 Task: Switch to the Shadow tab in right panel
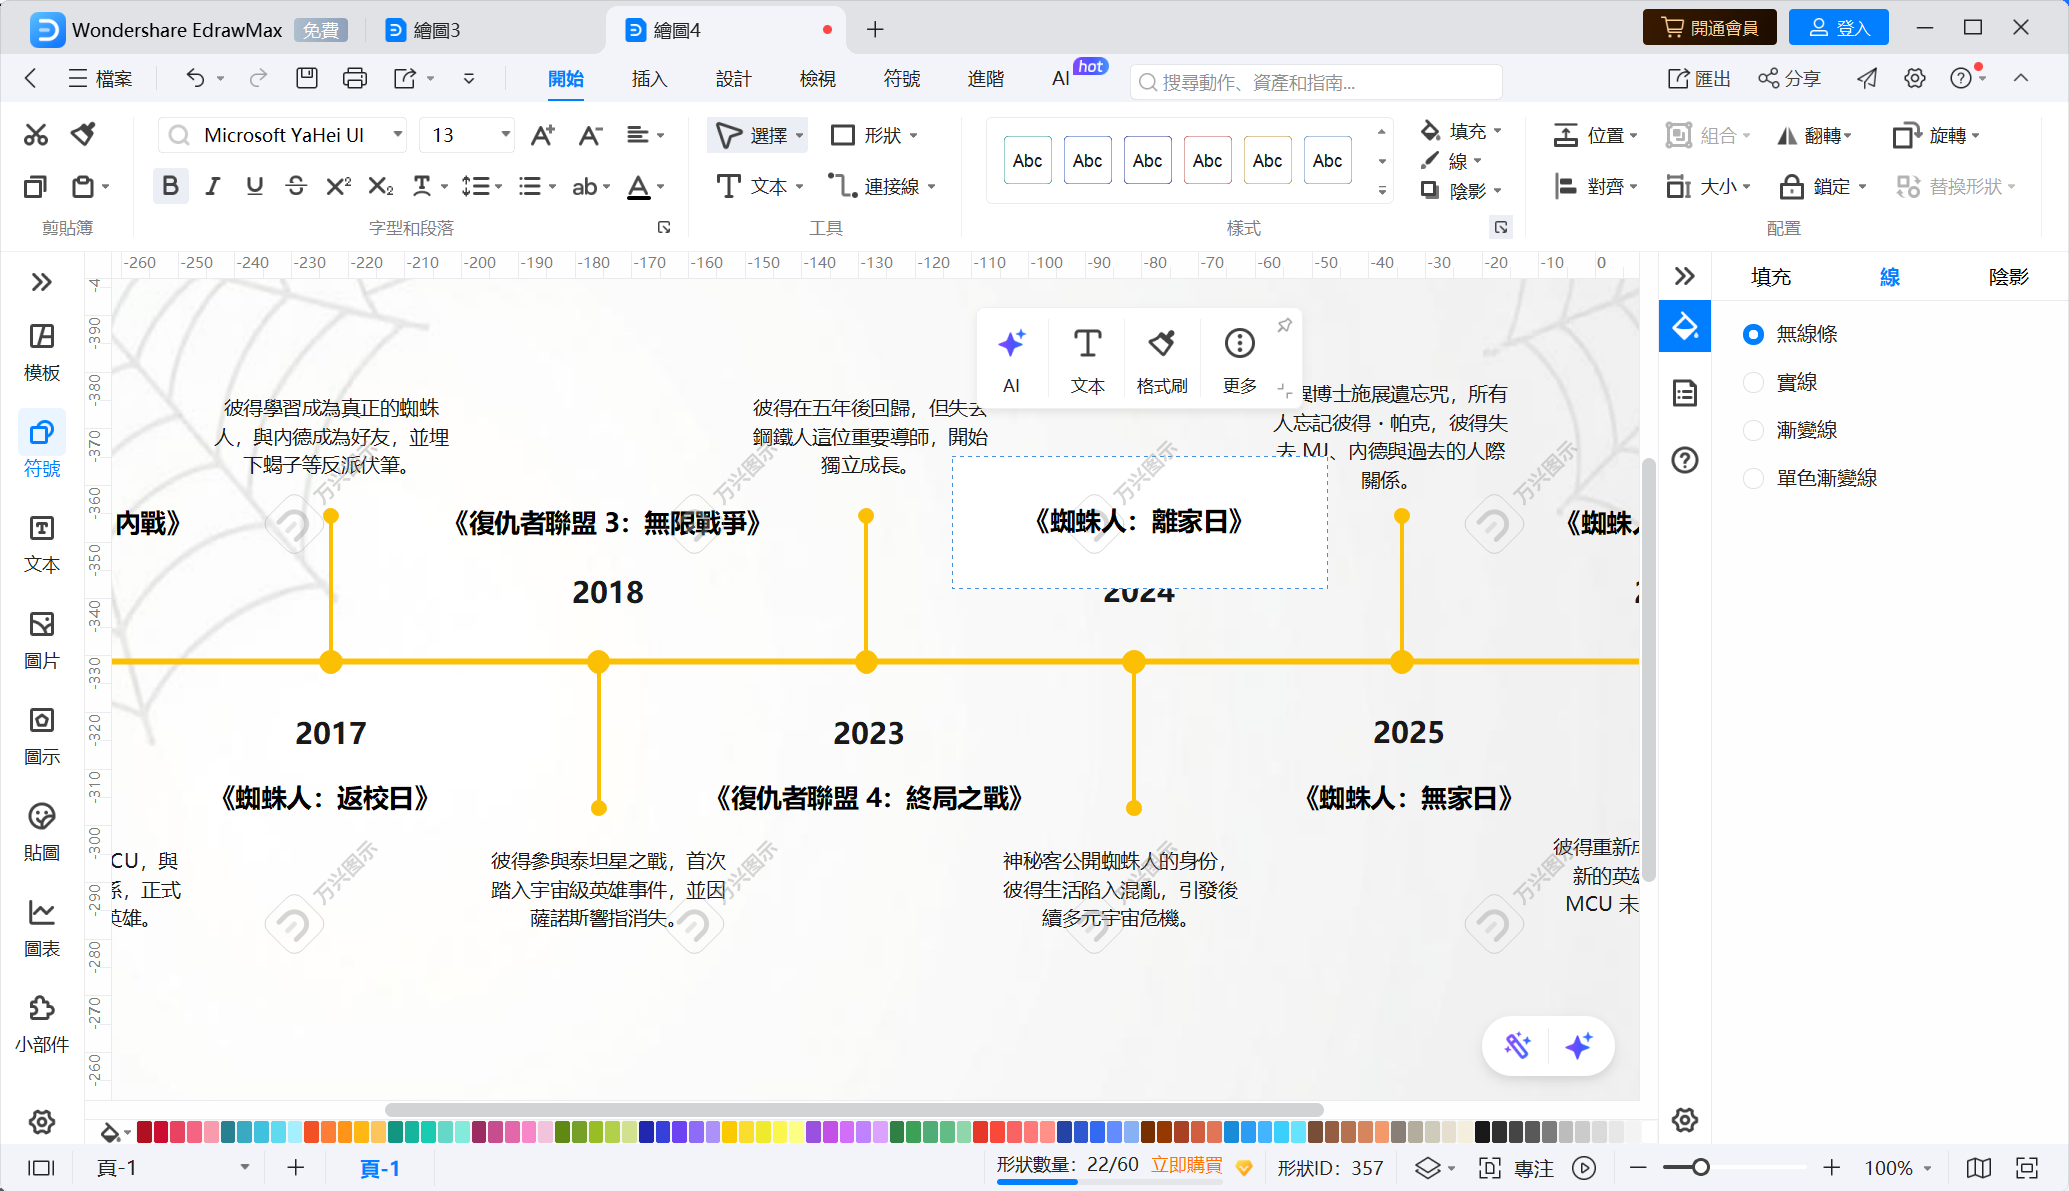(2009, 277)
